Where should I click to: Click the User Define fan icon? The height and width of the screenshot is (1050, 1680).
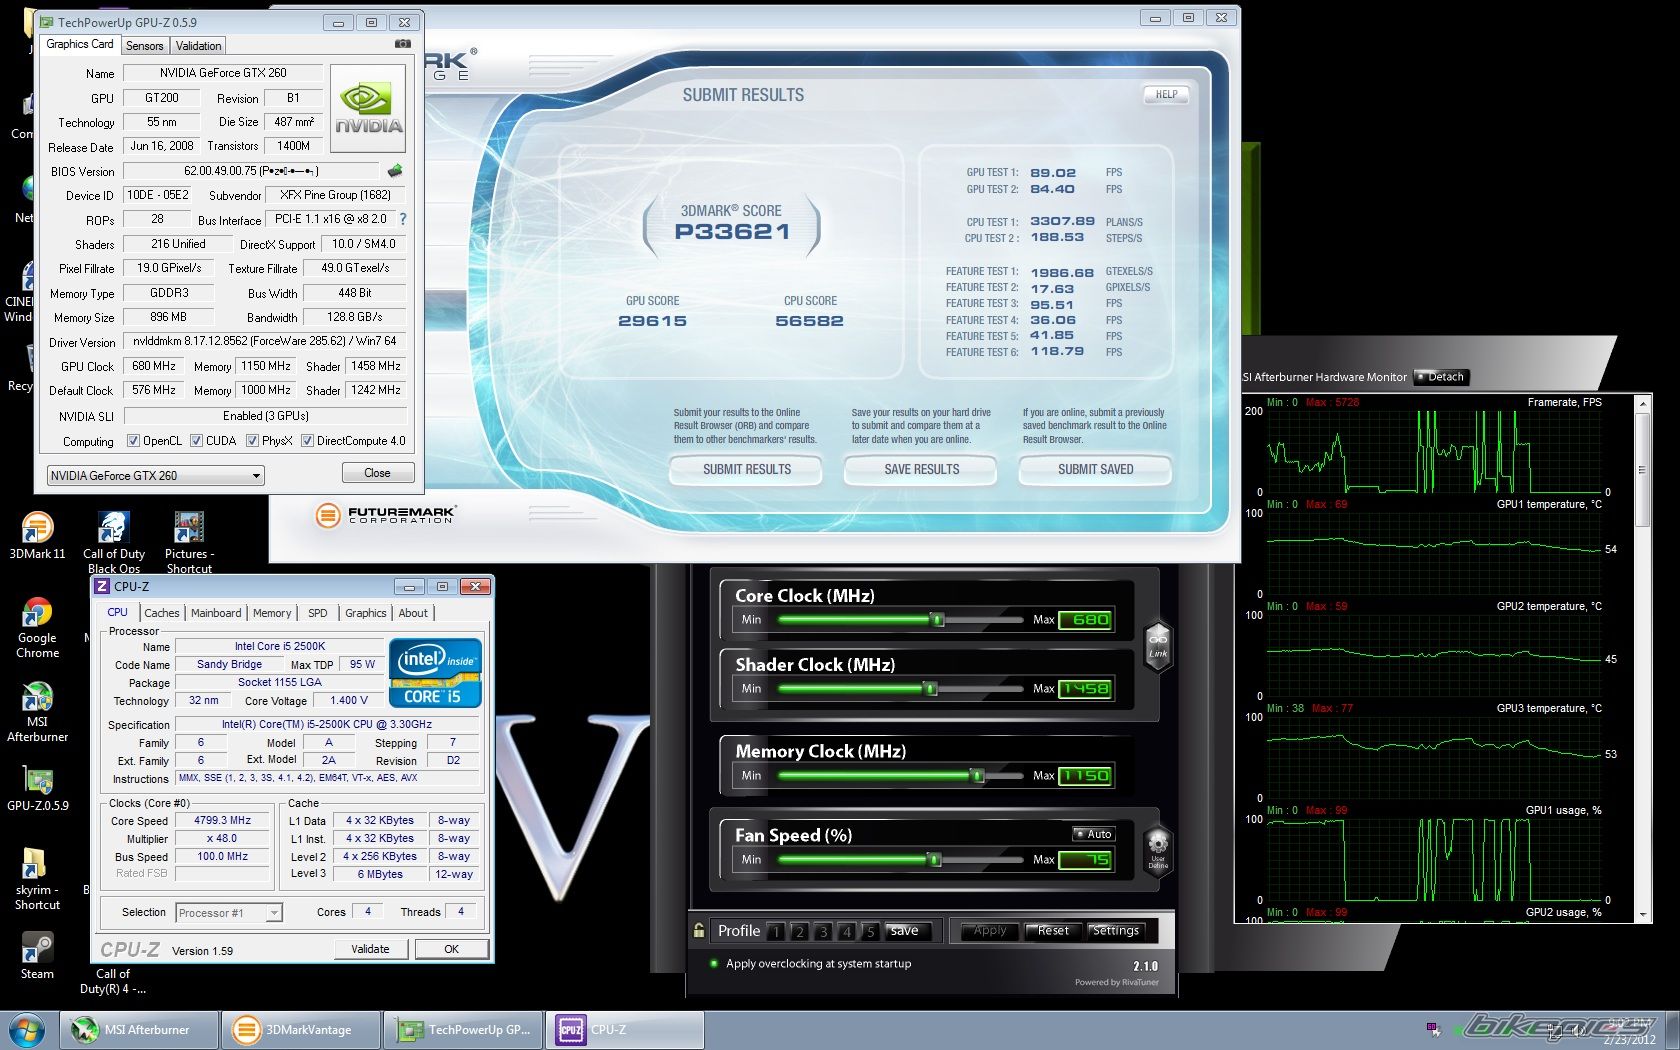(1157, 848)
